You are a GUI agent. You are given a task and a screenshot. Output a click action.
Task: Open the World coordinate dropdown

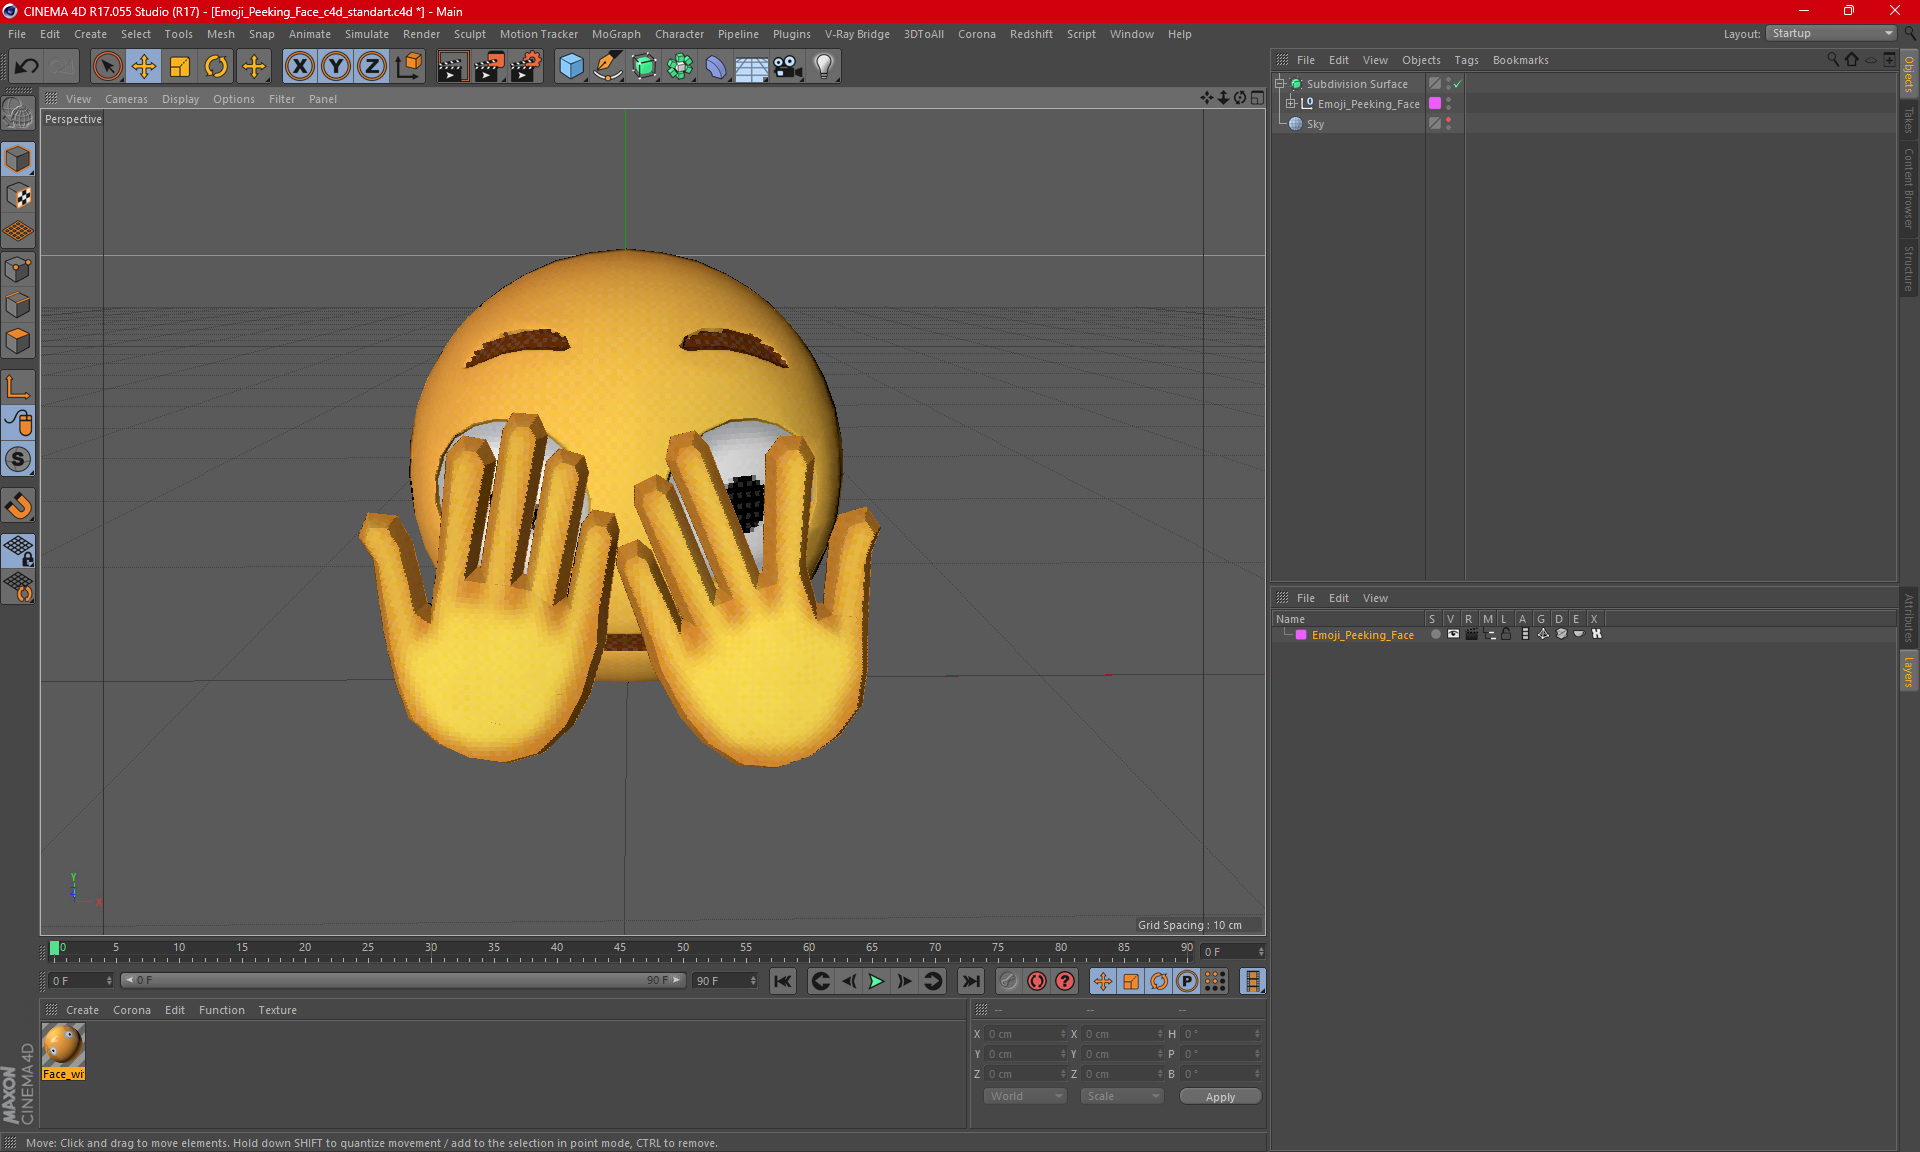pos(1025,1096)
